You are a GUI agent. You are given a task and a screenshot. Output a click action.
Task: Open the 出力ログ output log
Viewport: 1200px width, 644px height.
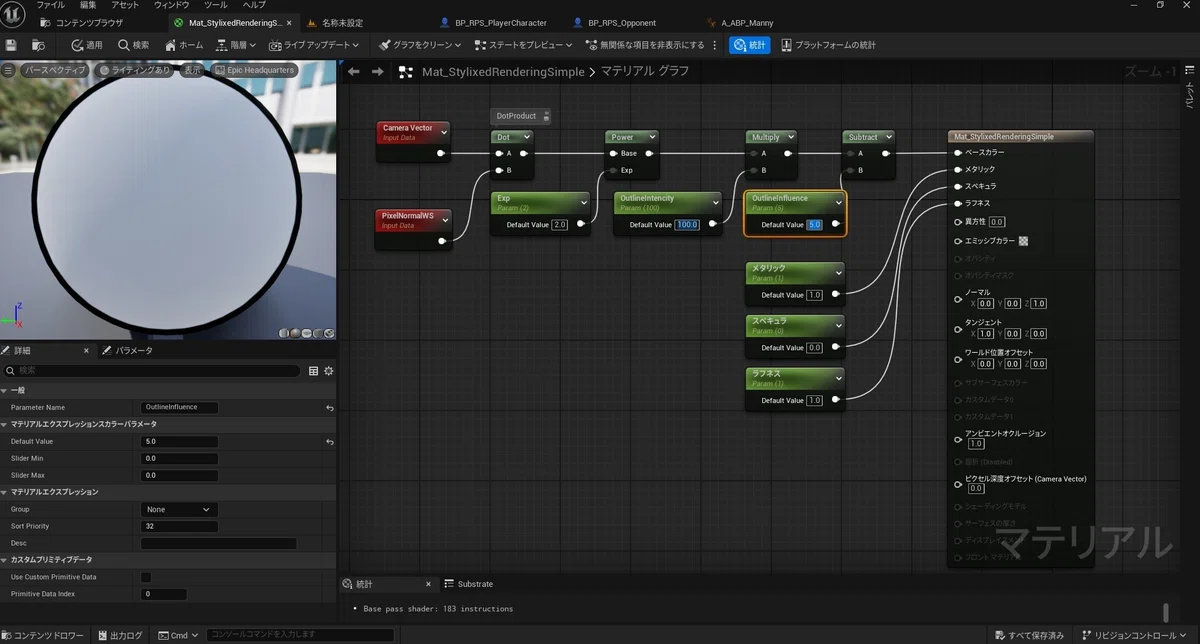pos(119,635)
